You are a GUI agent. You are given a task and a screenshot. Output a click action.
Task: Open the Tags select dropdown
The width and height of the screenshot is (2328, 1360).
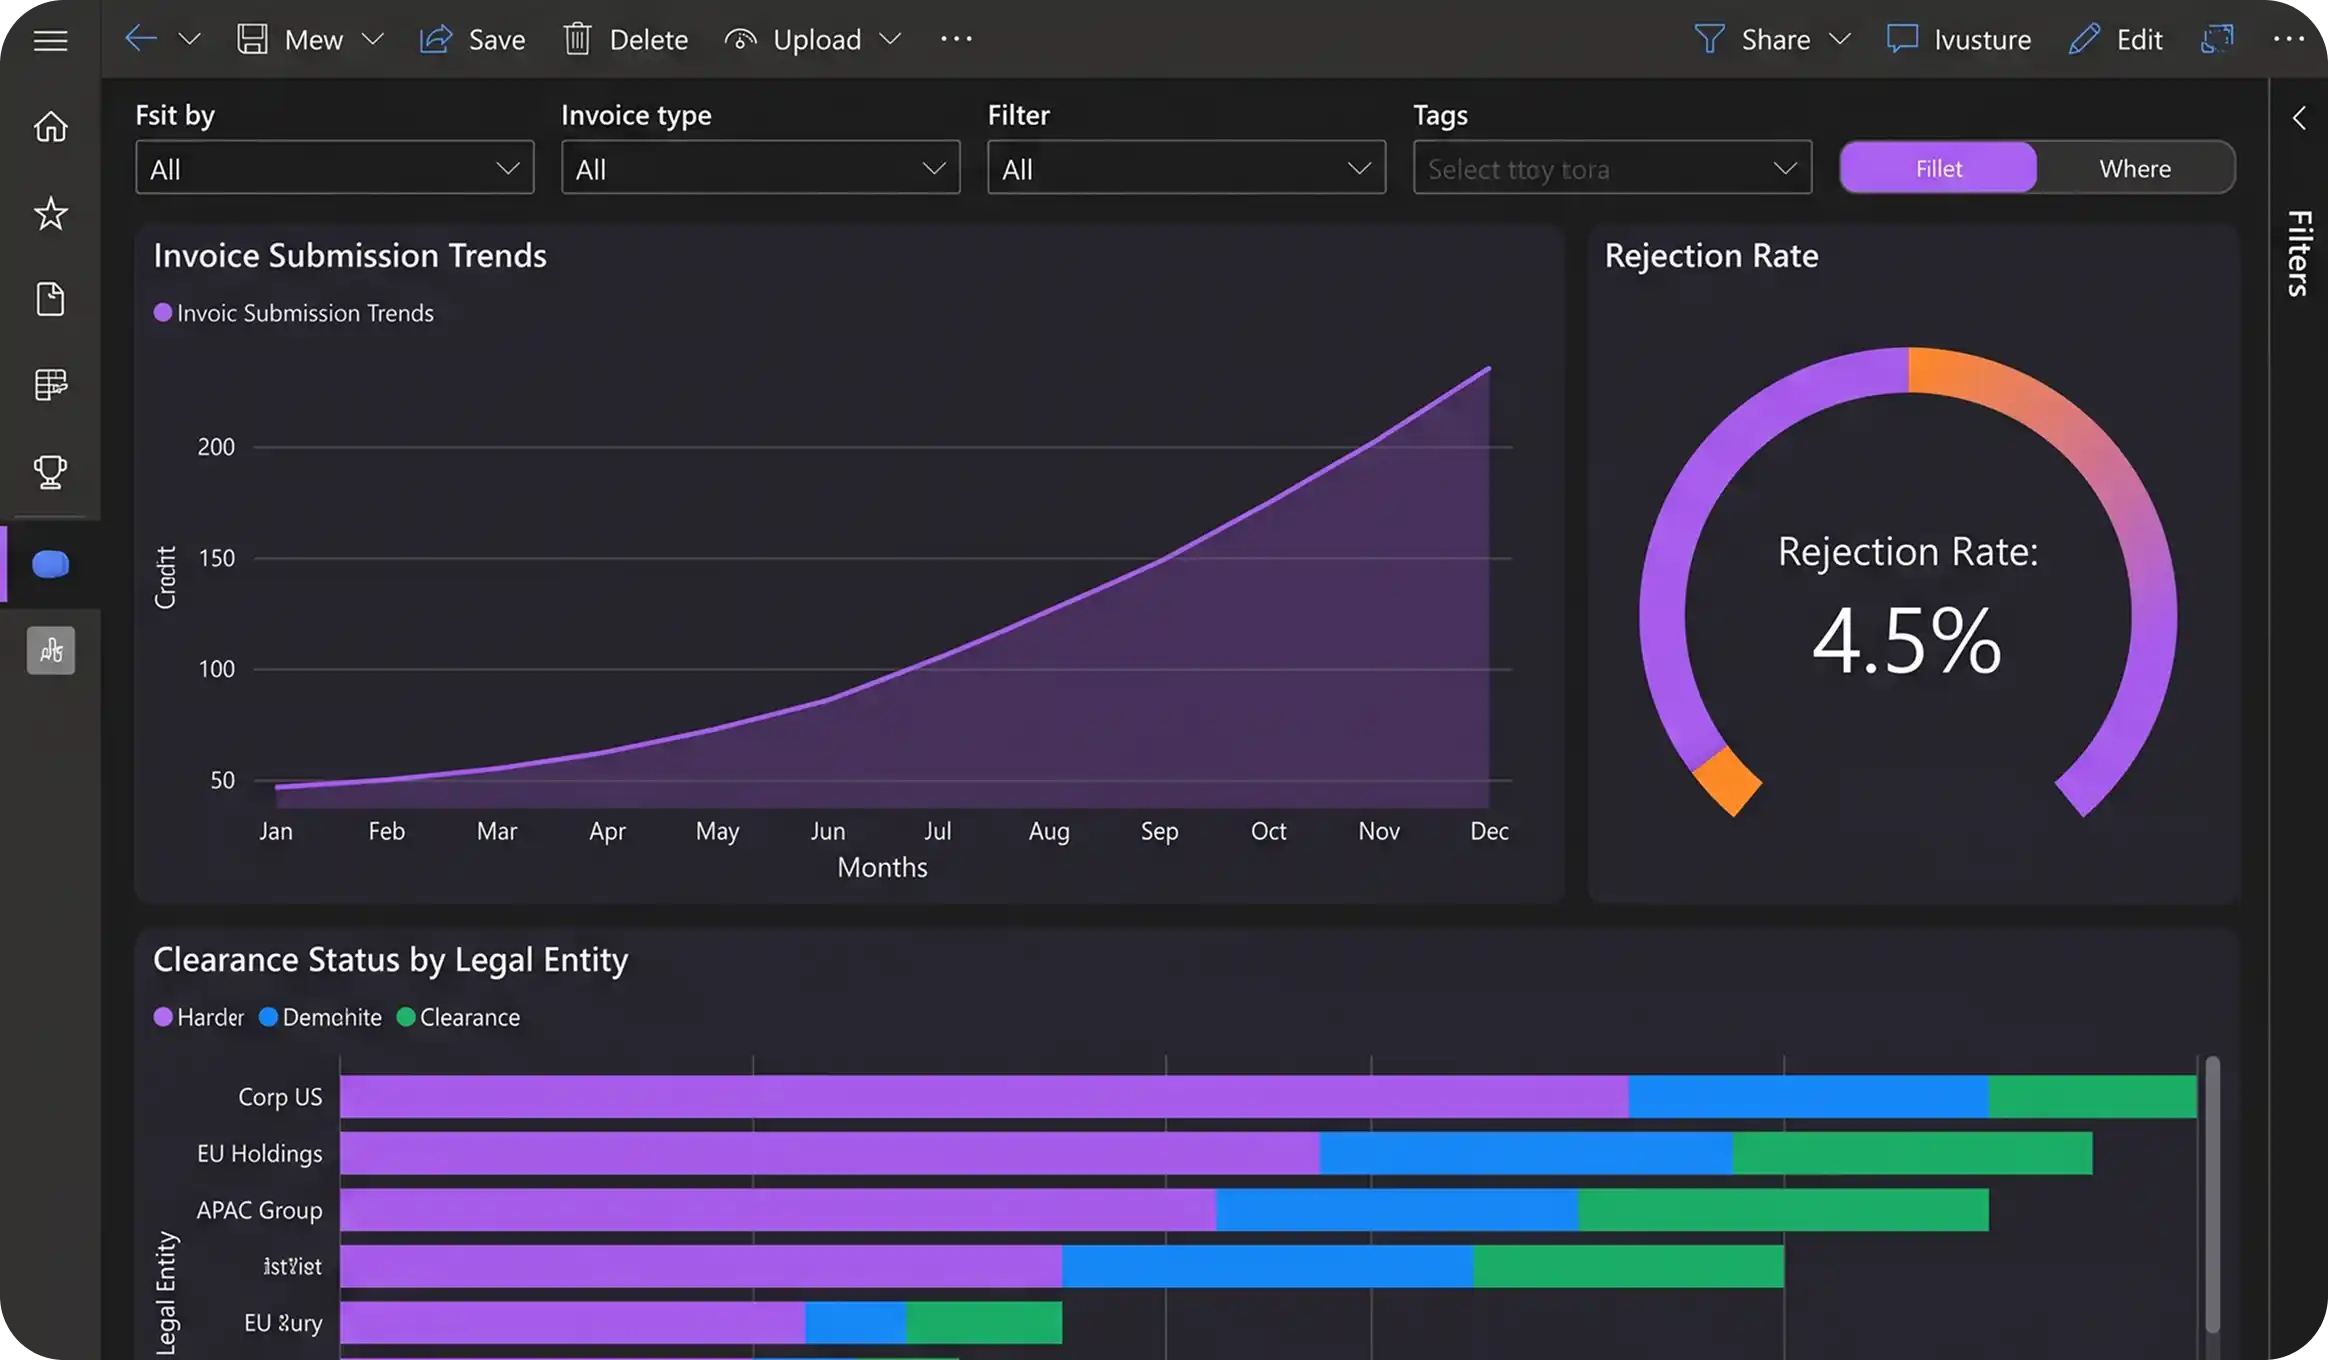click(1613, 168)
